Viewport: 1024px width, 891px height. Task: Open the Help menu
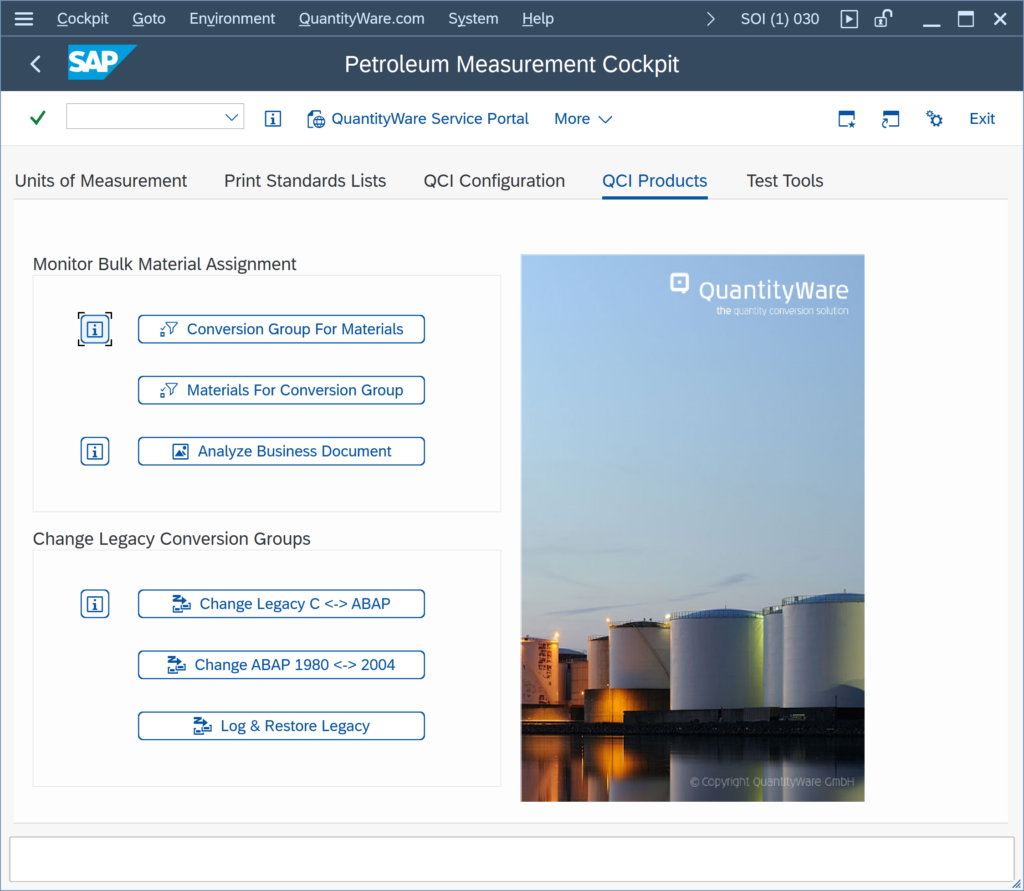(537, 19)
